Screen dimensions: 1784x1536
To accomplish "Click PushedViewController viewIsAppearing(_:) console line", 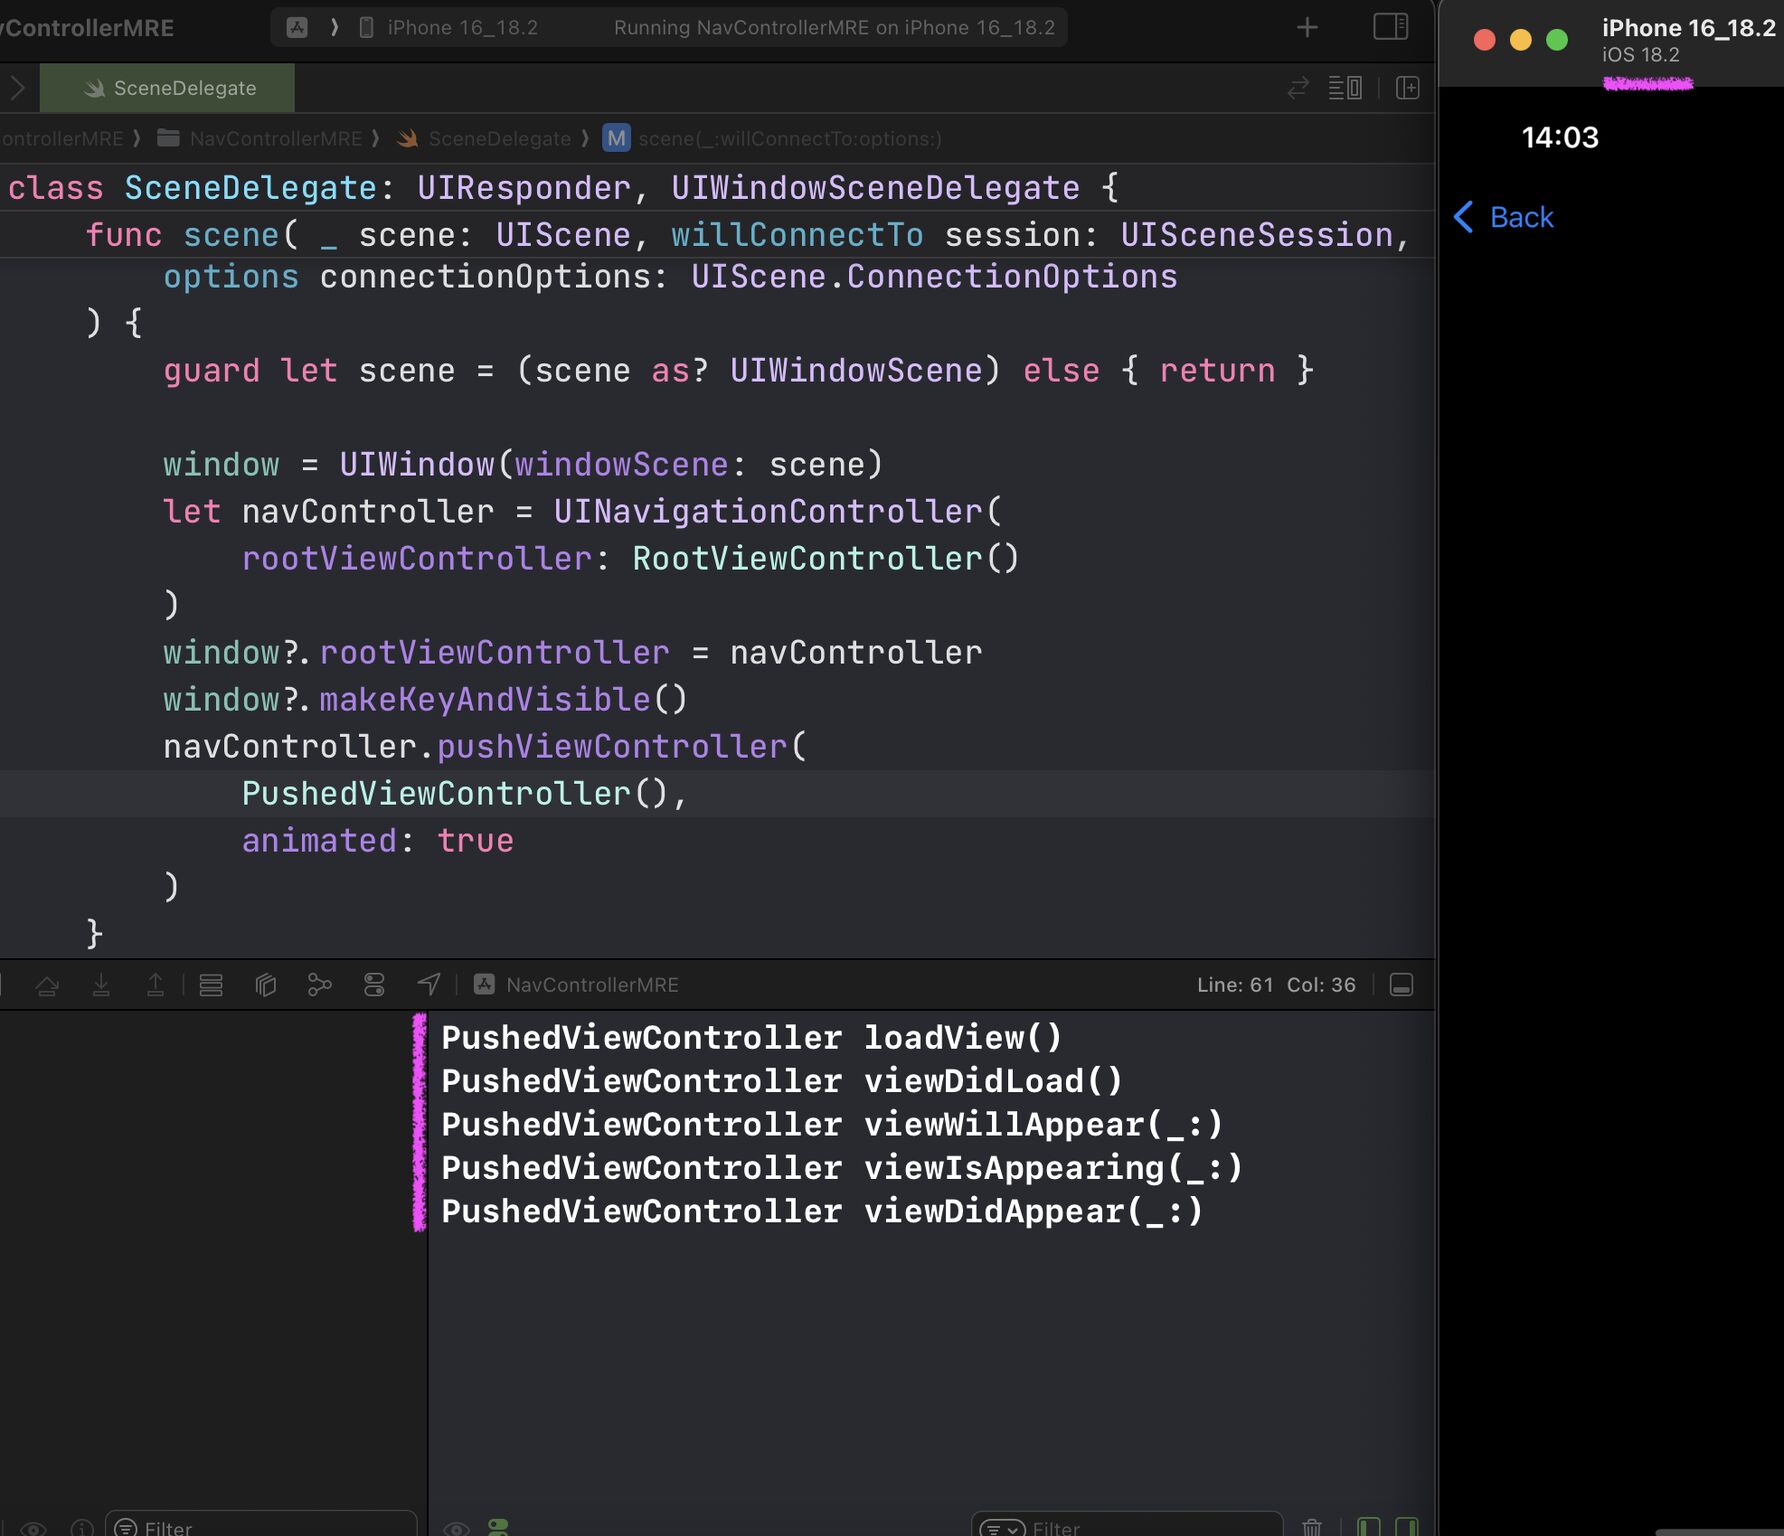I will tap(842, 1168).
